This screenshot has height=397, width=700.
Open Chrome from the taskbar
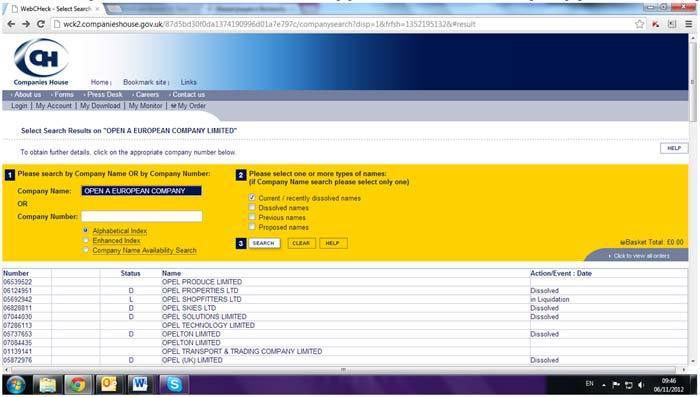pyautogui.click(x=78, y=384)
